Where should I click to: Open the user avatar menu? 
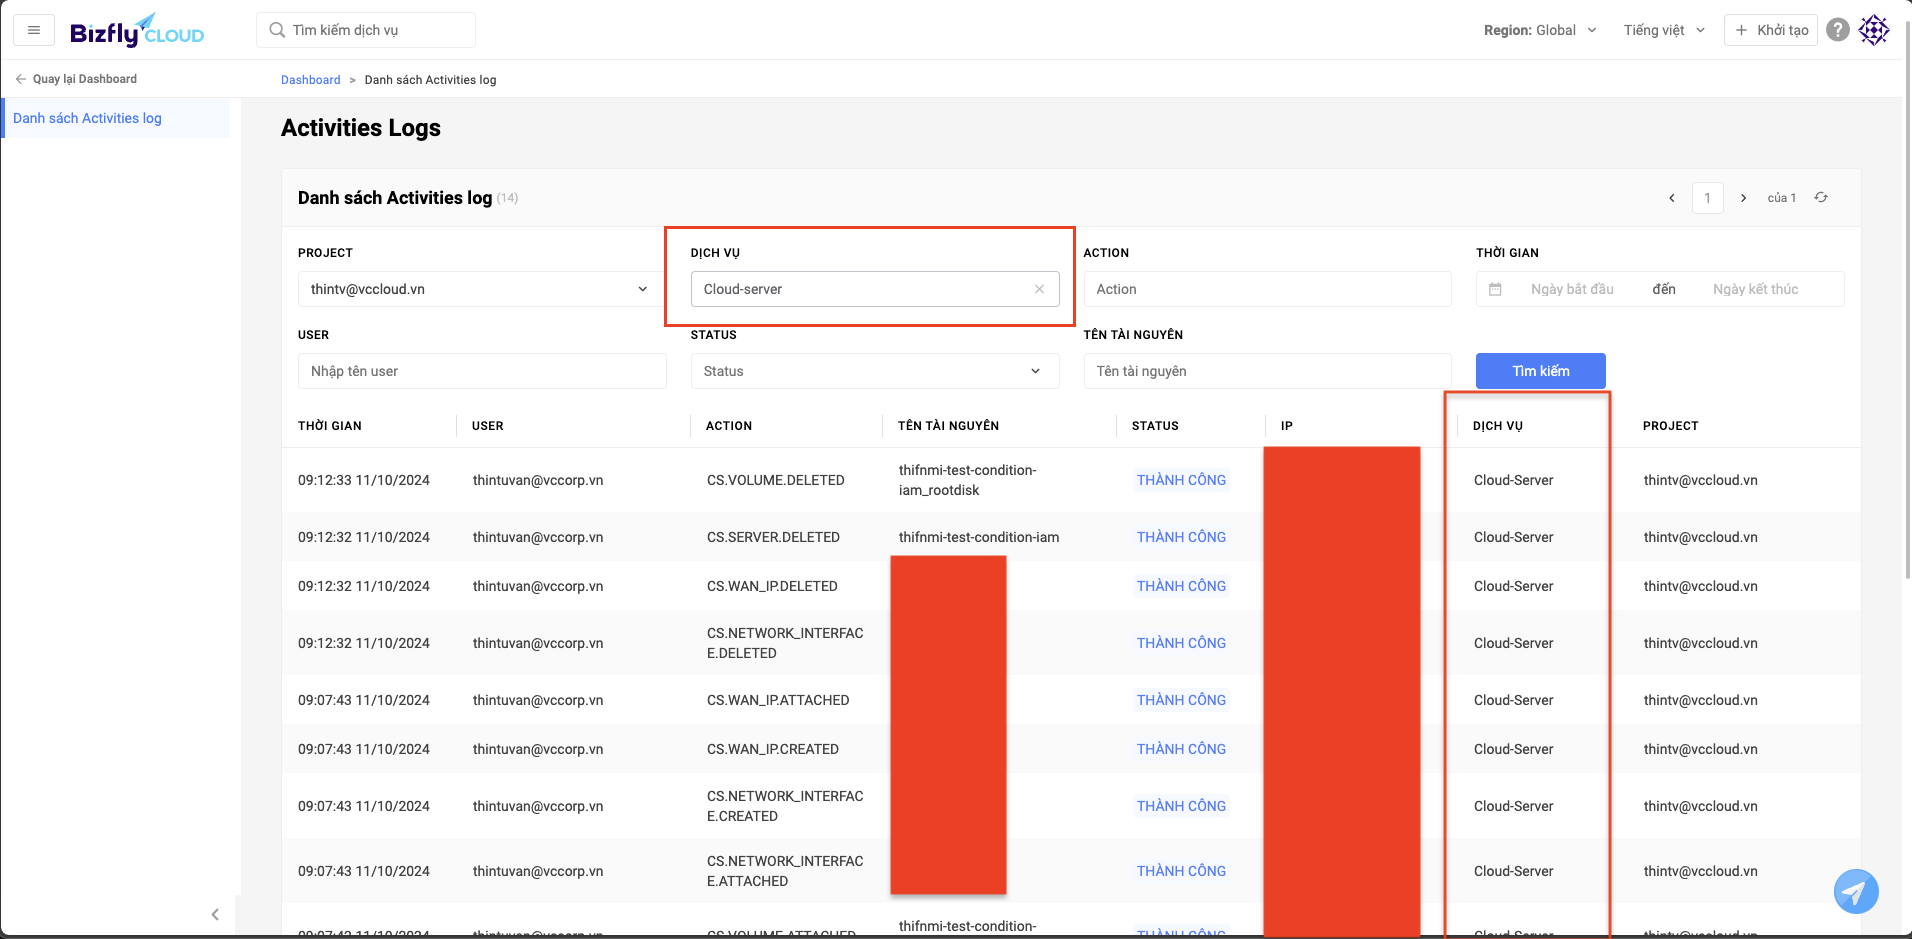click(x=1873, y=30)
